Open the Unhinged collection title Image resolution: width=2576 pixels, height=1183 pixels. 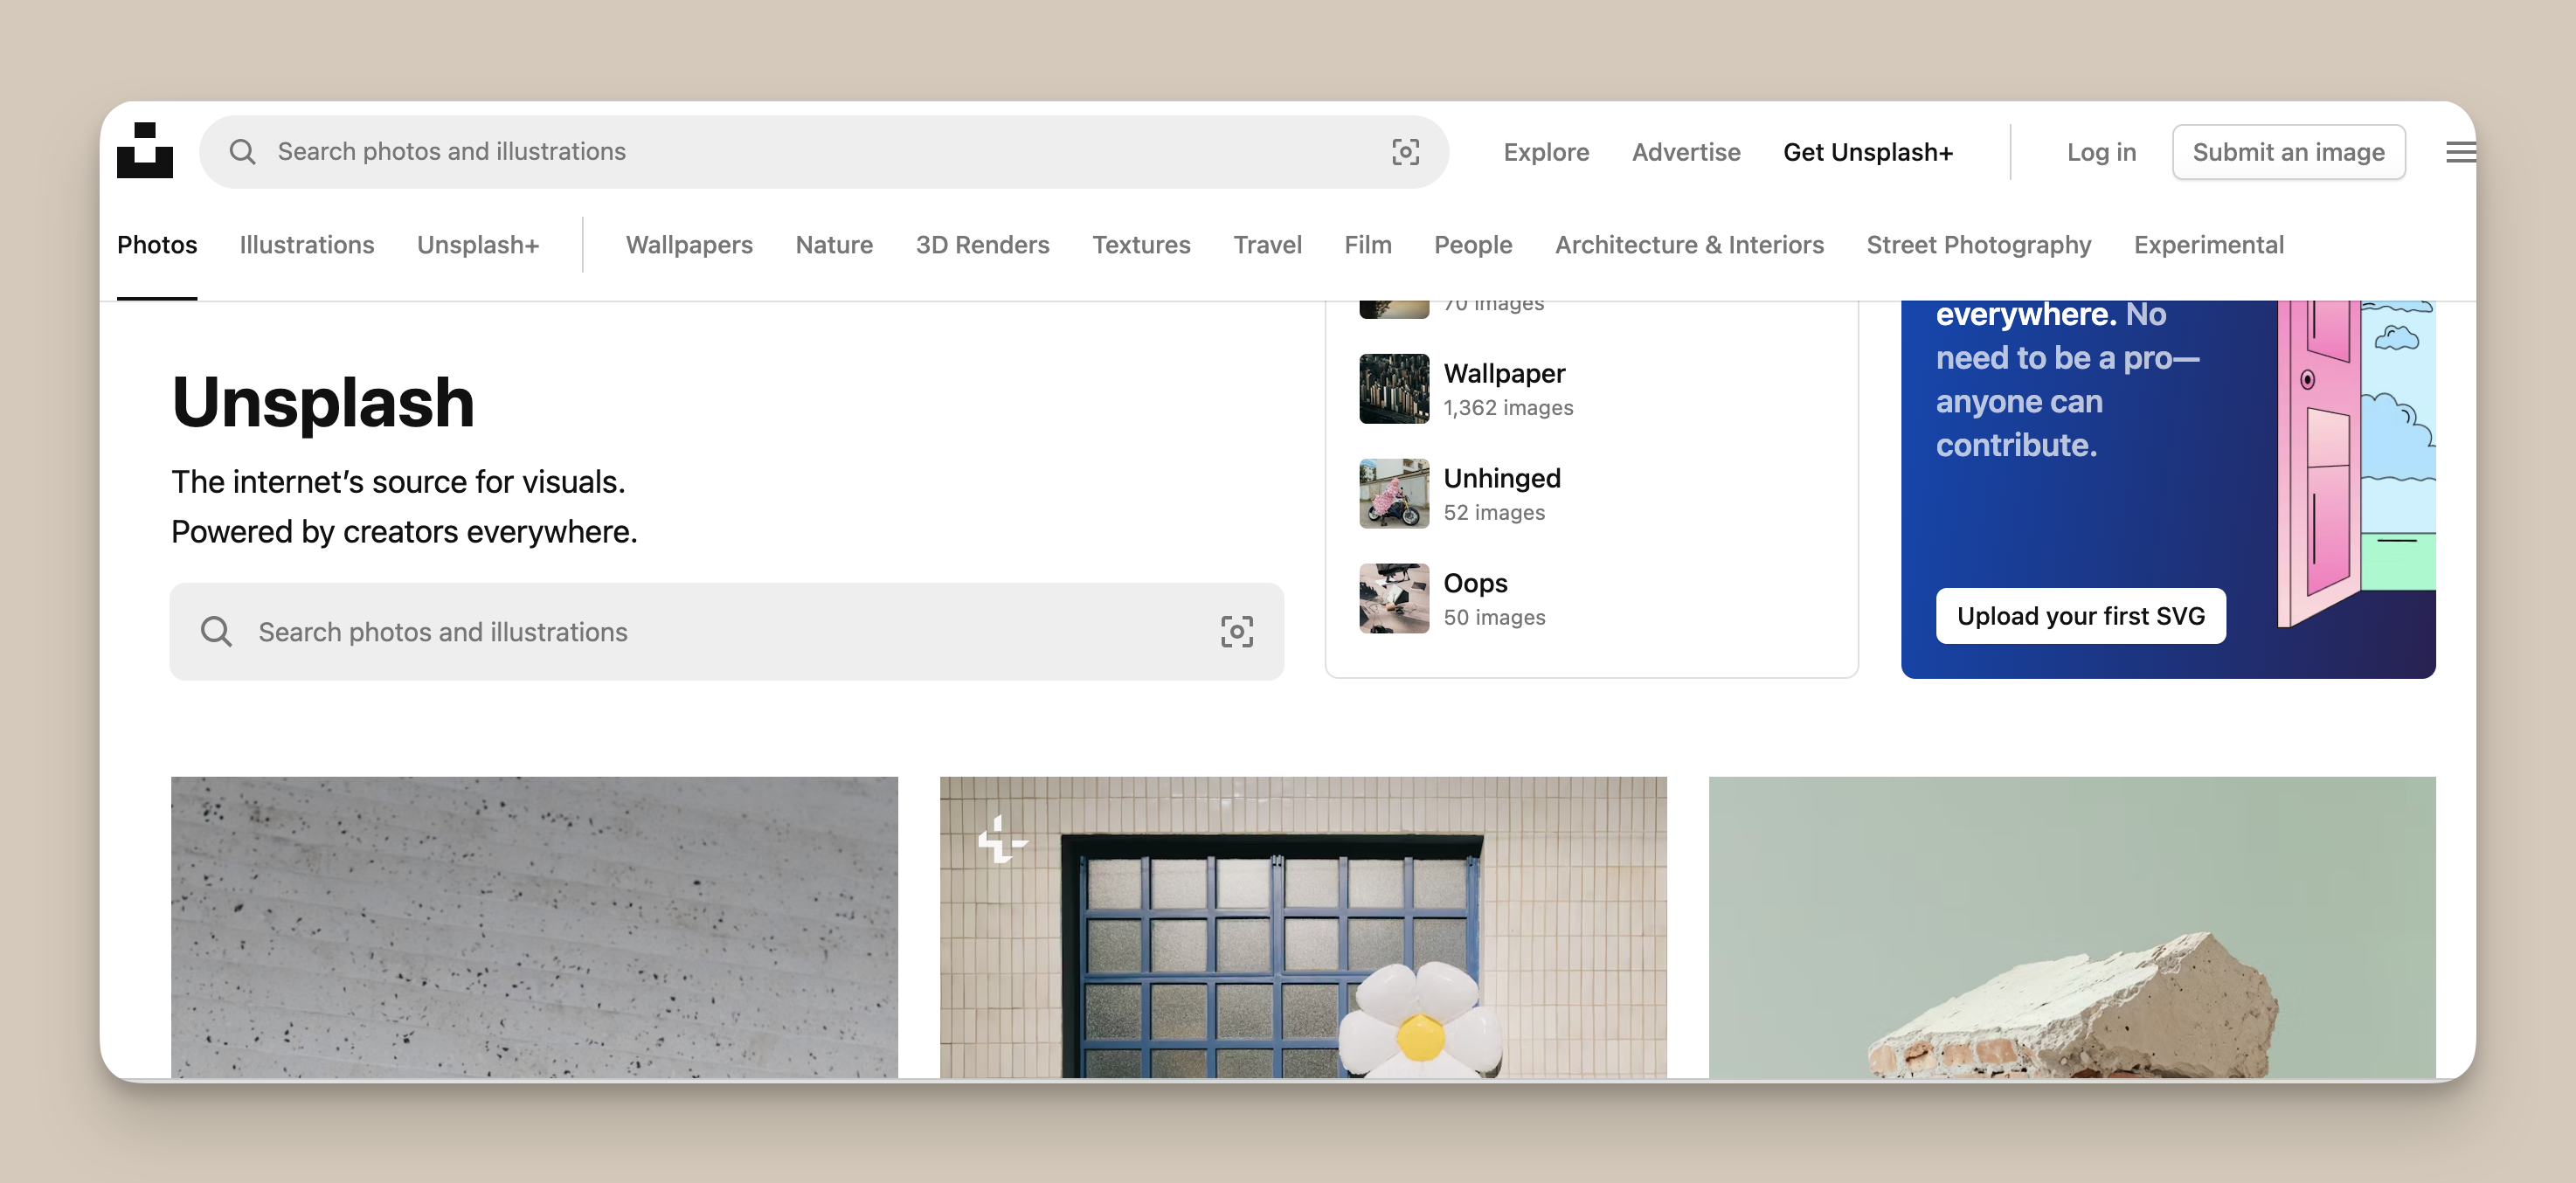(1502, 478)
